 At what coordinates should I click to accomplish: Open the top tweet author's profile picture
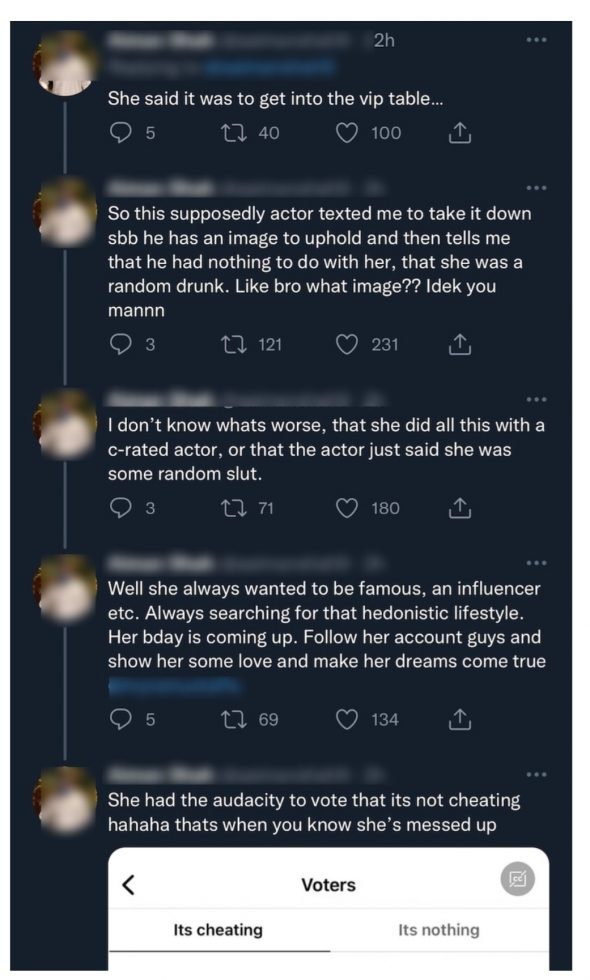[65, 62]
